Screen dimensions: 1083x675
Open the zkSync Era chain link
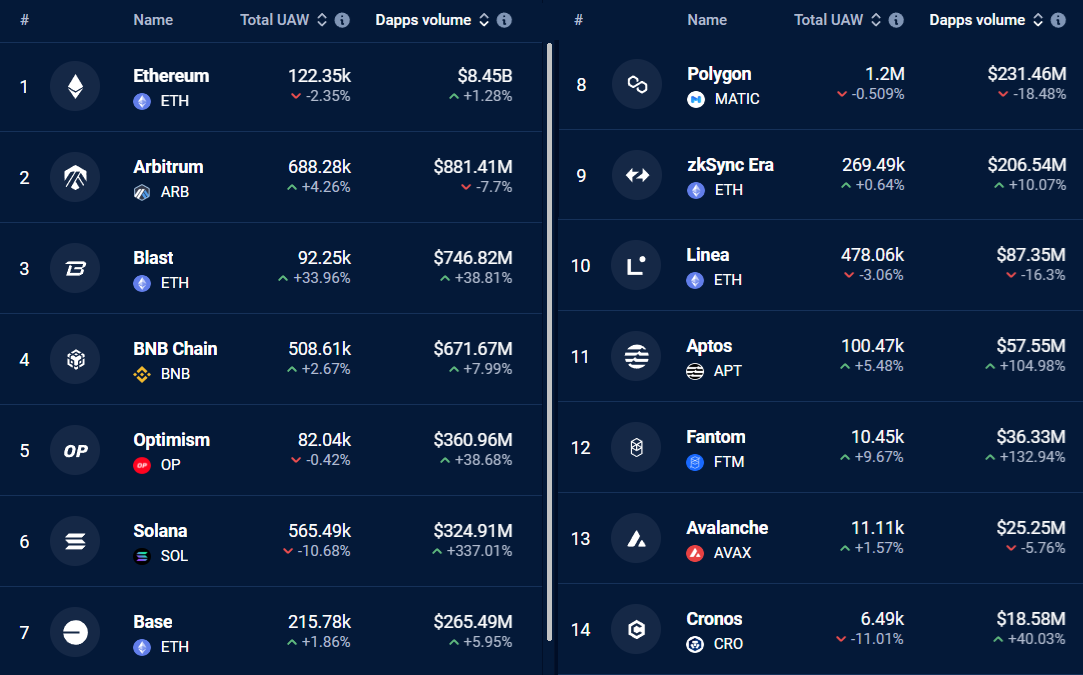pyautogui.click(x=730, y=165)
